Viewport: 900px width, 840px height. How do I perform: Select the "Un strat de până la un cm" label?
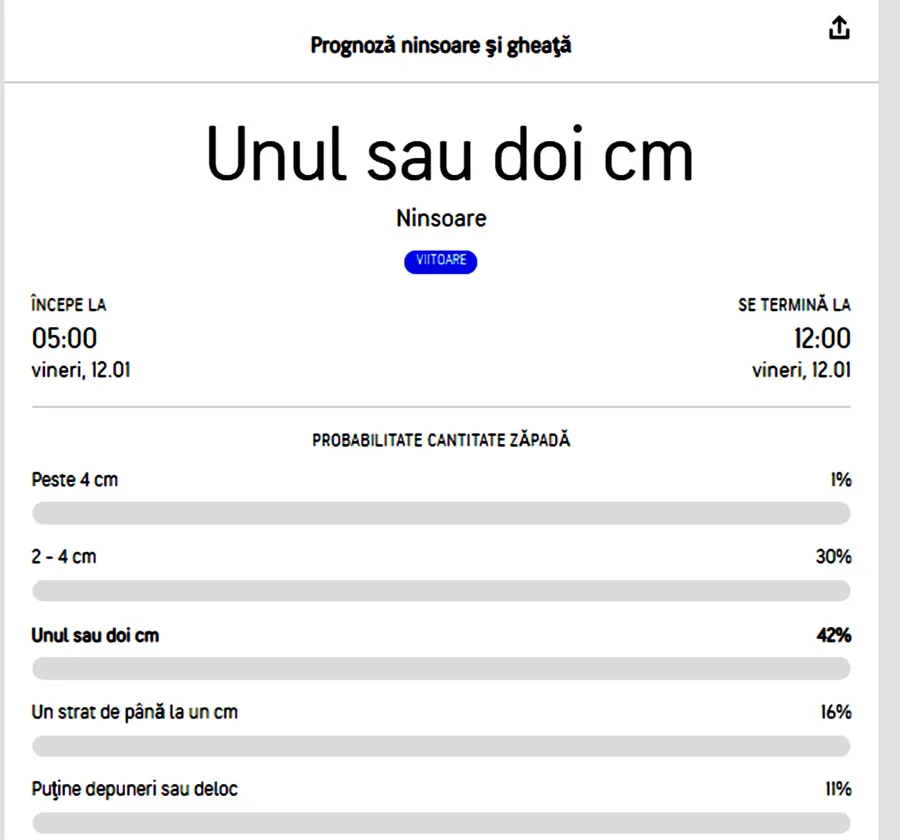tap(135, 712)
